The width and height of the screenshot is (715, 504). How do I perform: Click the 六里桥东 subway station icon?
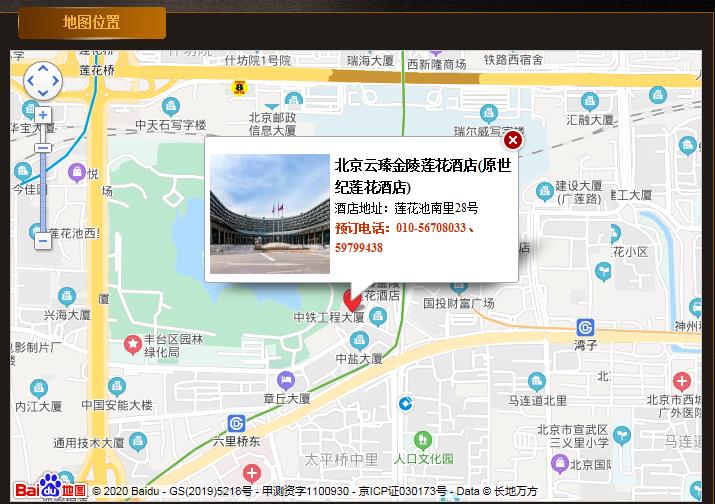click(x=236, y=424)
